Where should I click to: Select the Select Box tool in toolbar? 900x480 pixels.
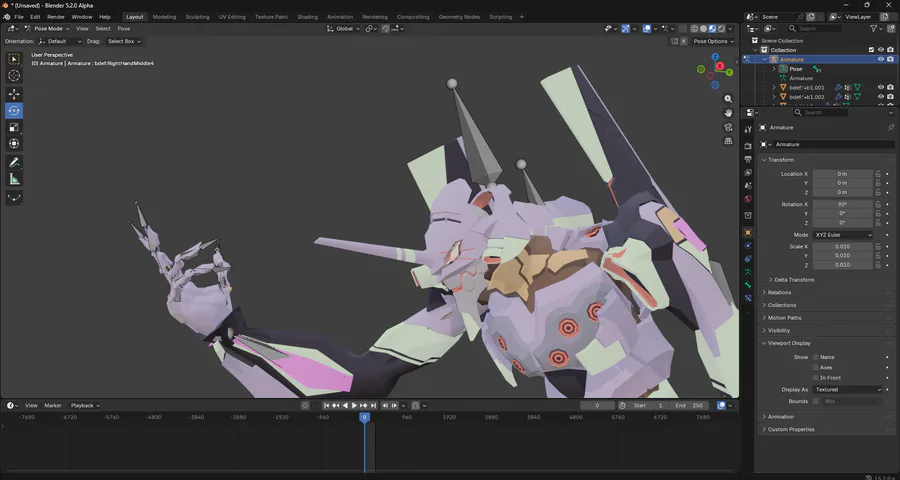14,59
